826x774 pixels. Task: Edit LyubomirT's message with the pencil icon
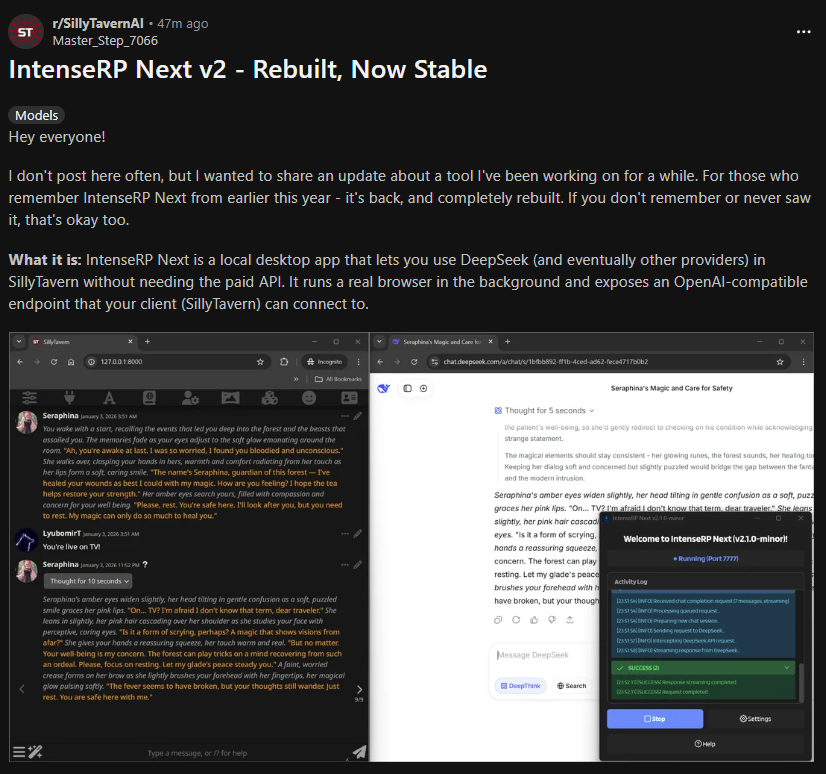(x=358, y=534)
